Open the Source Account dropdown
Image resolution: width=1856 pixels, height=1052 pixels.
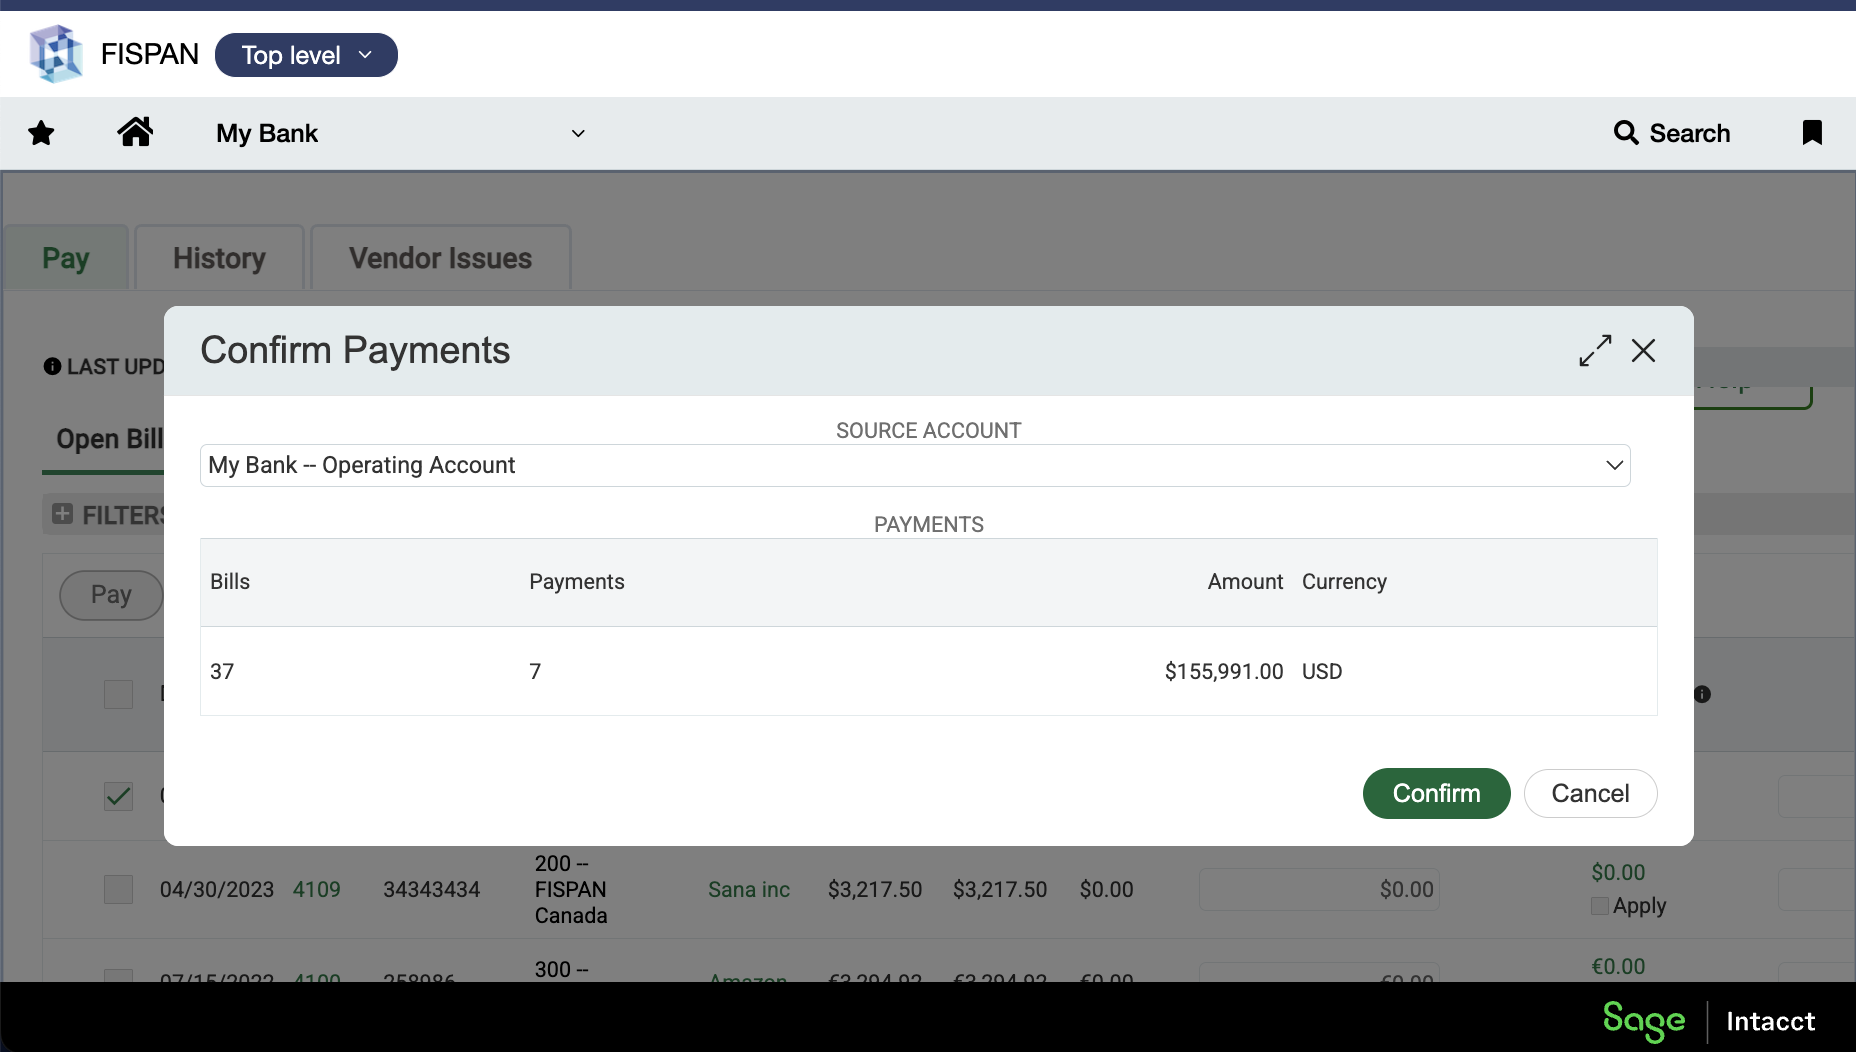tap(914, 466)
